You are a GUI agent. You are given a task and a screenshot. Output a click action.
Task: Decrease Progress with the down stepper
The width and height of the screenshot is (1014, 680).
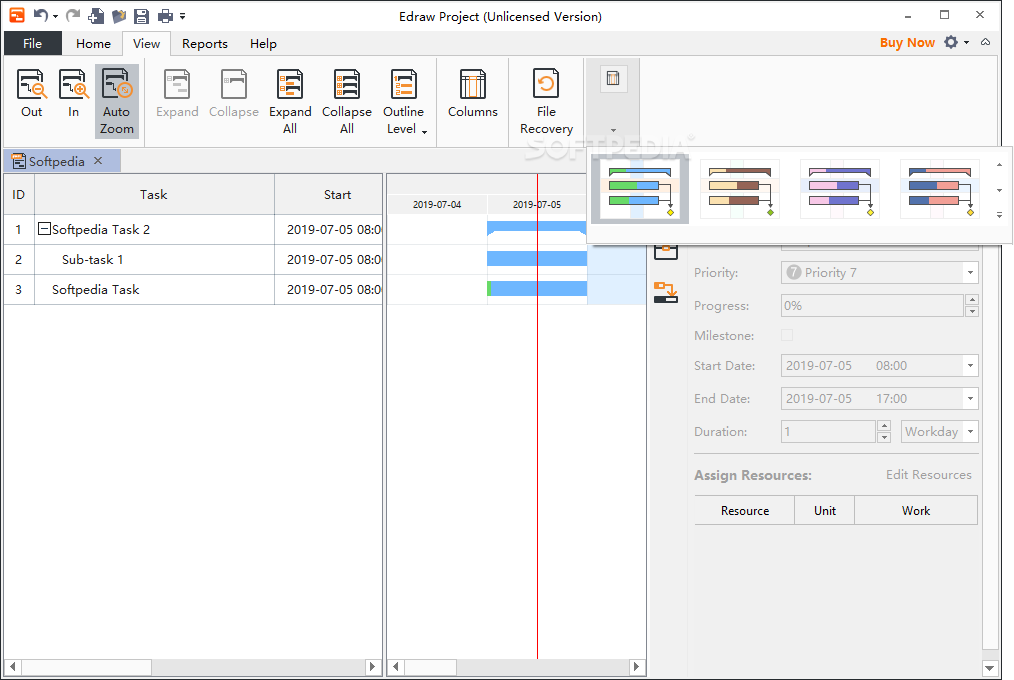coord(971,312)
